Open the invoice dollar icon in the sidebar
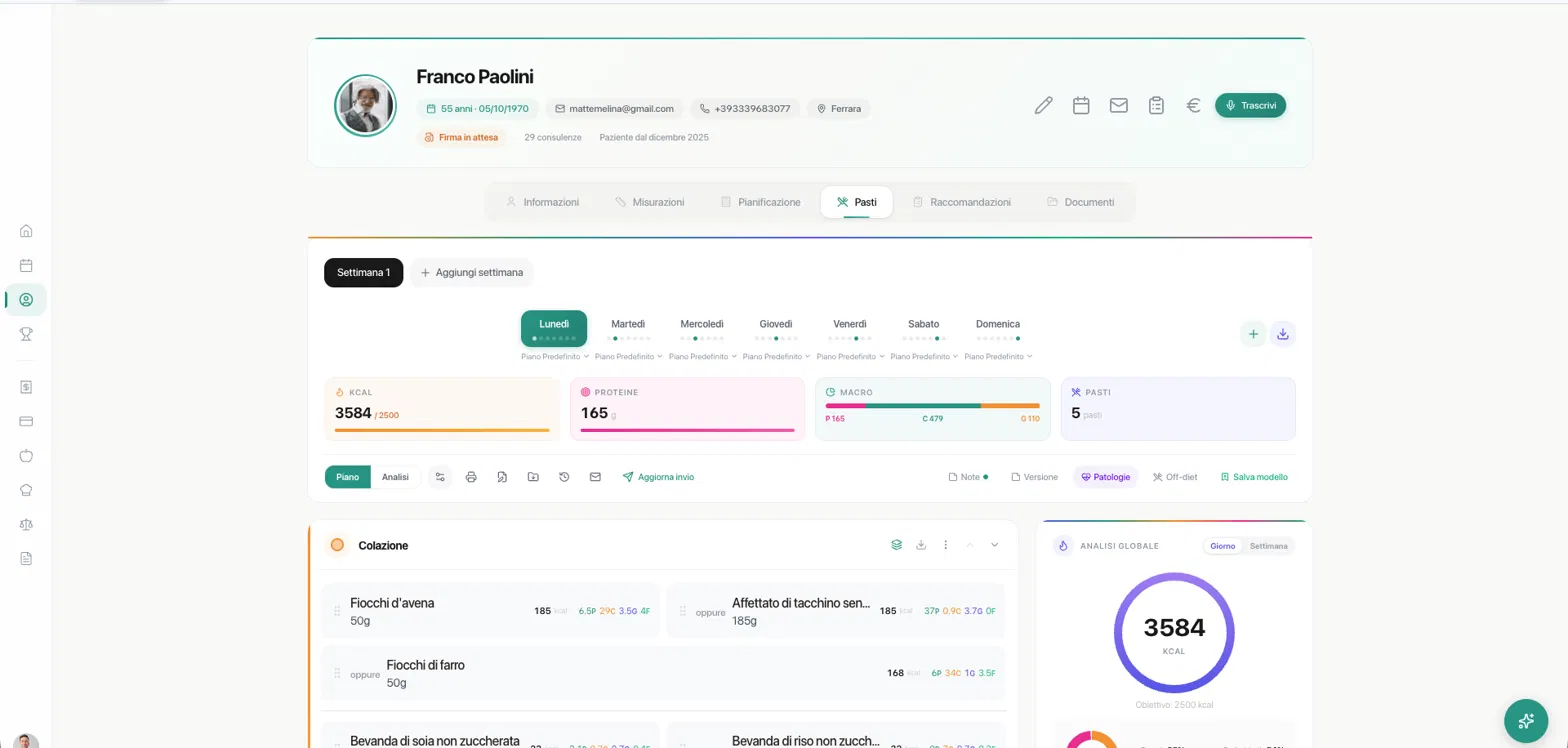This screenshot has height=748, width=1568. [x=26, y=386]
